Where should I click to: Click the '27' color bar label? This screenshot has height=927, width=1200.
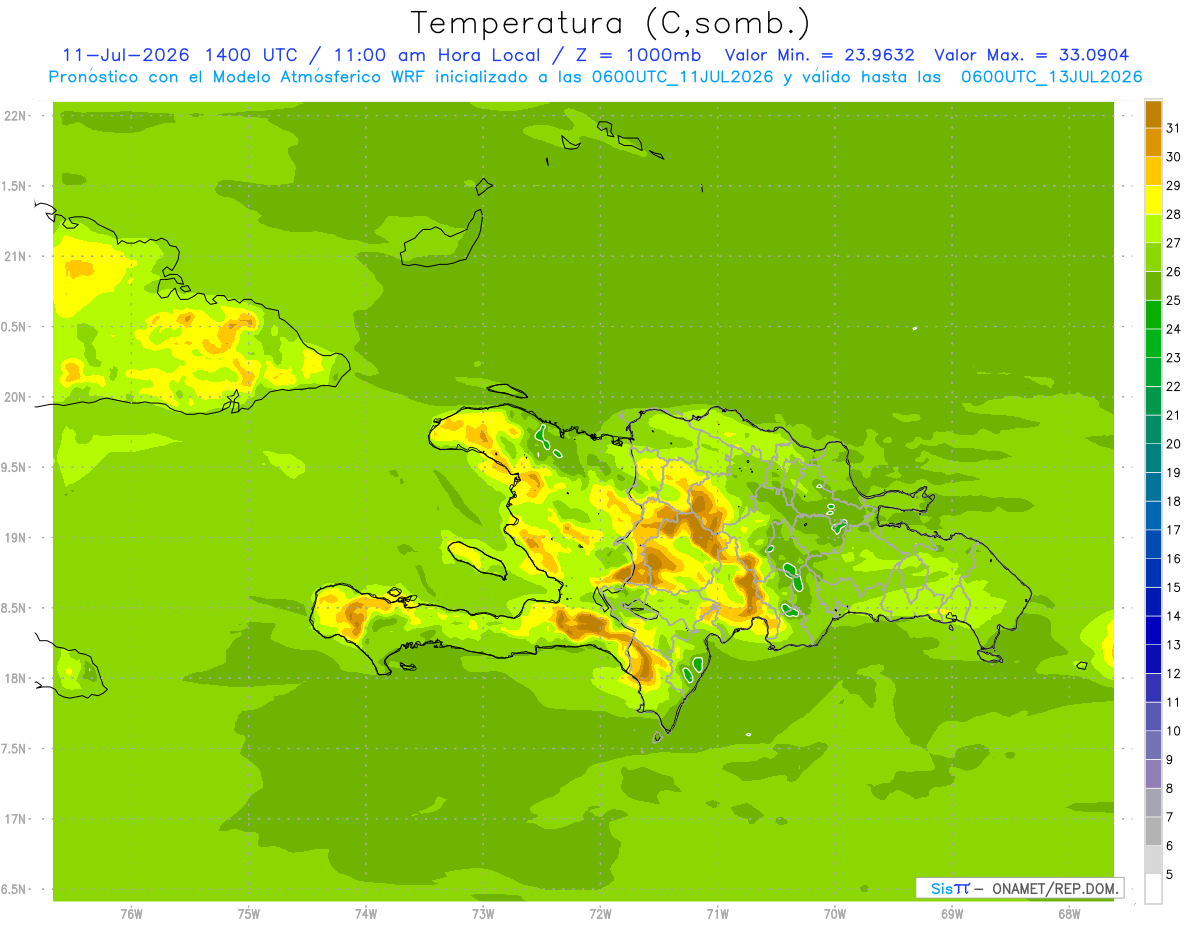point(1174,243)
